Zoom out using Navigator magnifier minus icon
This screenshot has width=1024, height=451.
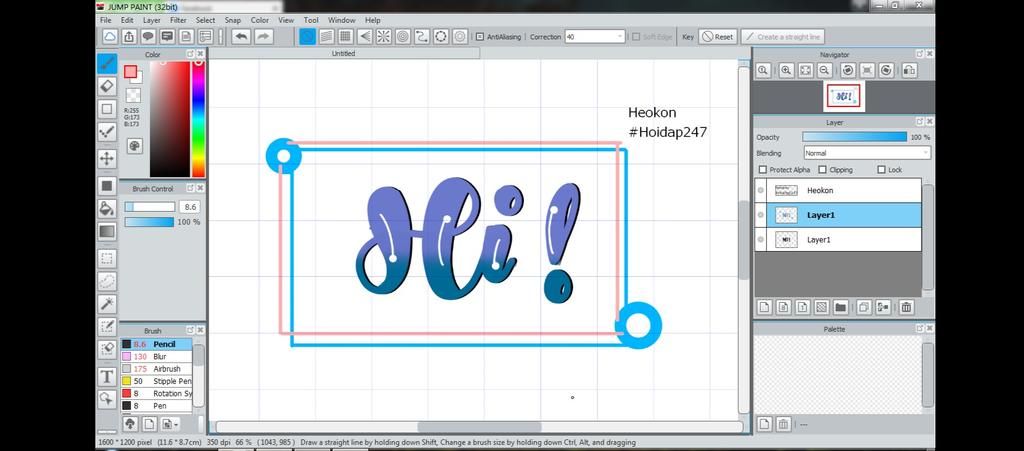point(824,70)
